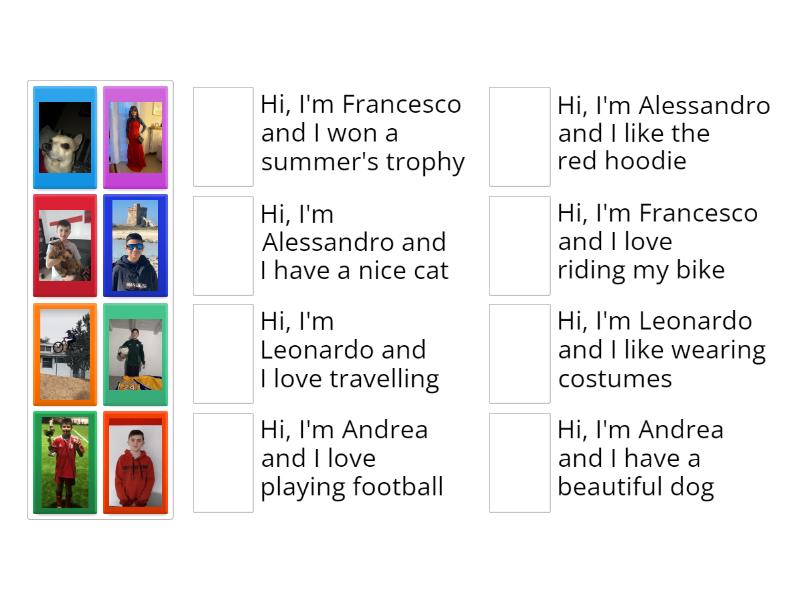Click the text "Hi, I'm Leonardo and I love travelling"

tap(349, 350)
